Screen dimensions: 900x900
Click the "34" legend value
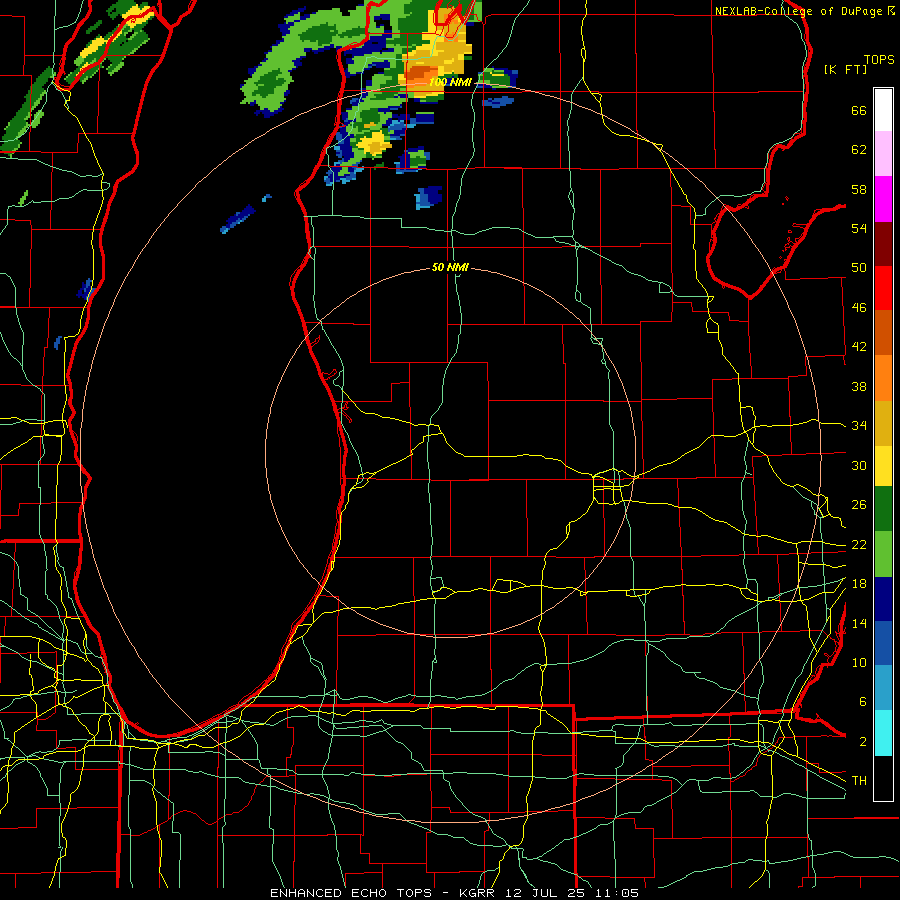pos(859,426)
